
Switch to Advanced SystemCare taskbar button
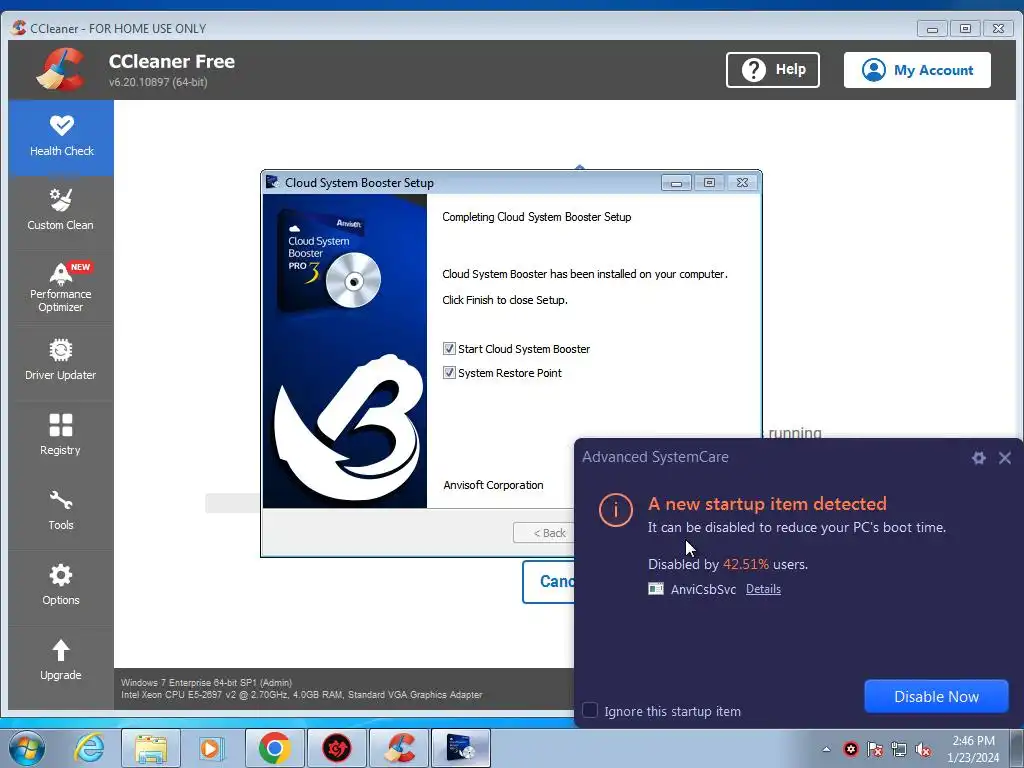tap(336, 748)
